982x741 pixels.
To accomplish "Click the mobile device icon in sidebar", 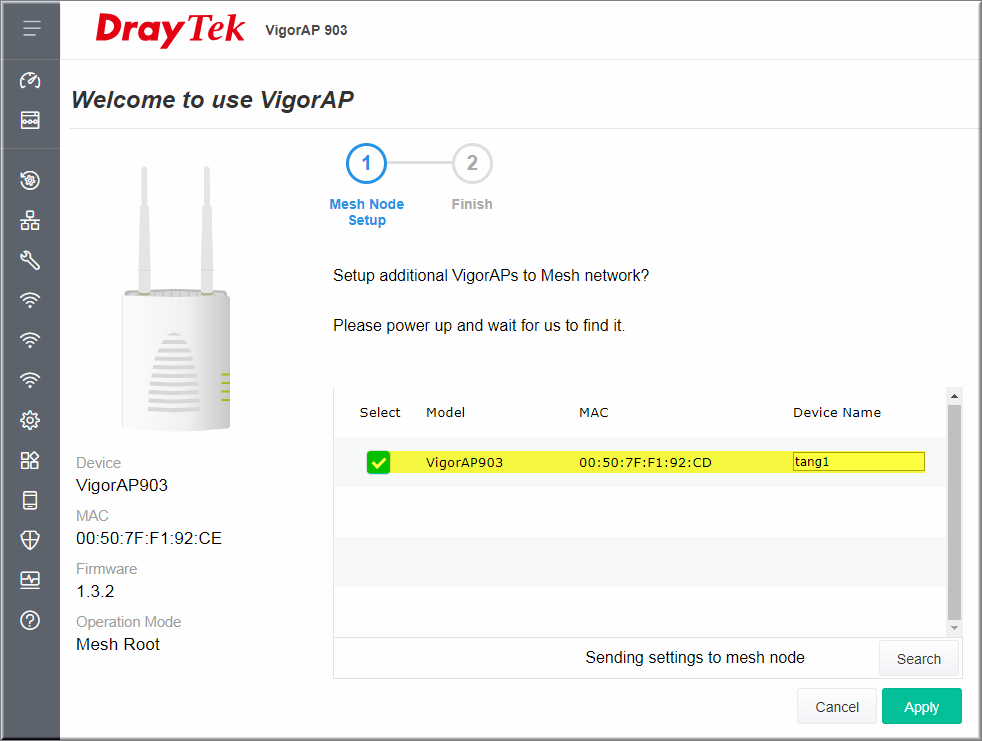I will click(x=30, y=500).
